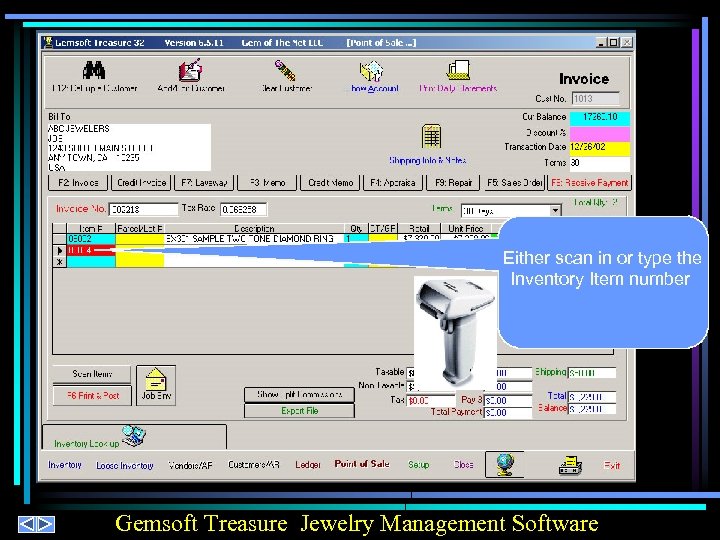Screen dimensions: 720x540
Task: Click the Retail column header
Action: click(x=419, y=228)
